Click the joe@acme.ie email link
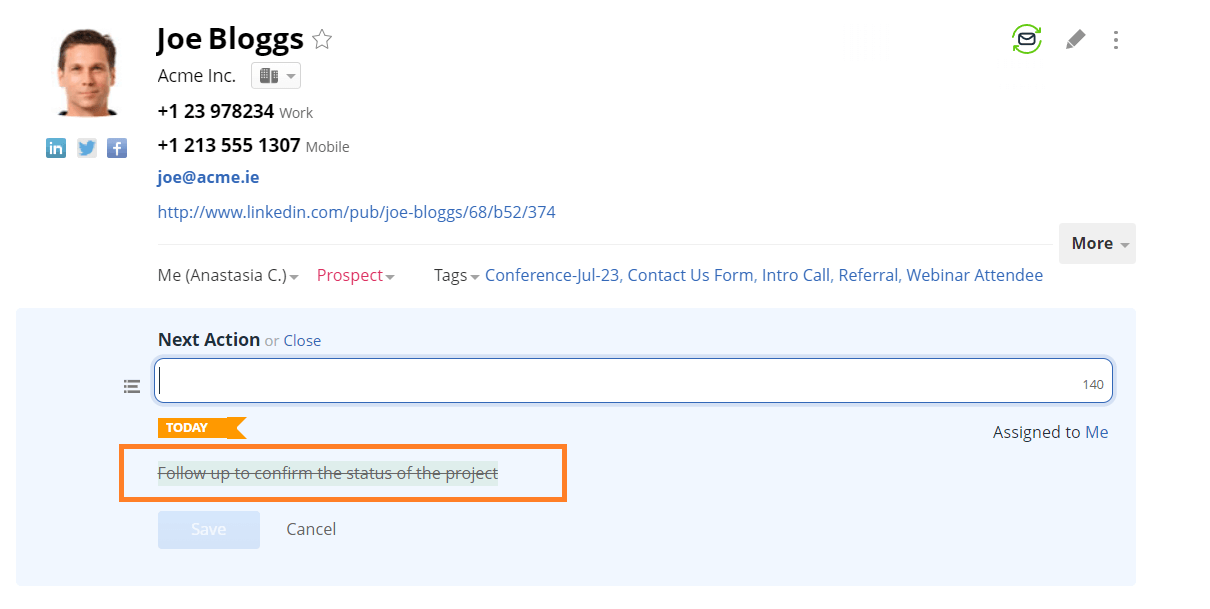 pyautogui.click(x=208, y=178)
